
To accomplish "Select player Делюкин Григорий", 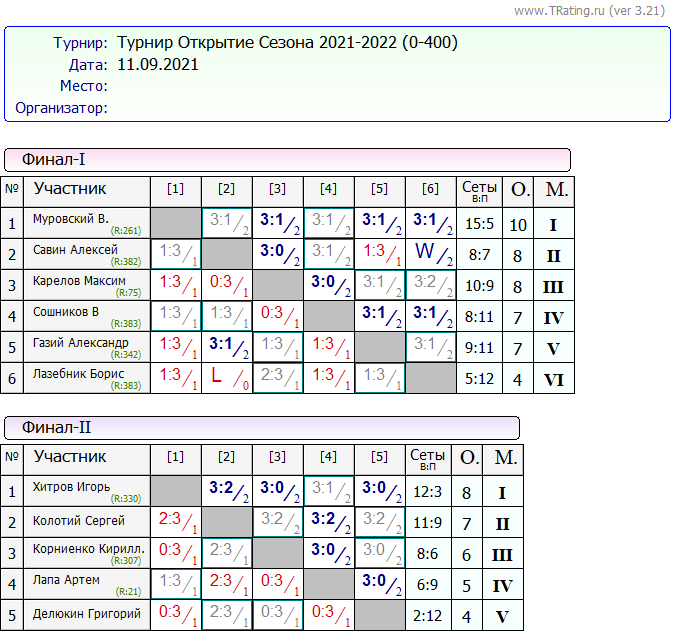I will [87, 613].
